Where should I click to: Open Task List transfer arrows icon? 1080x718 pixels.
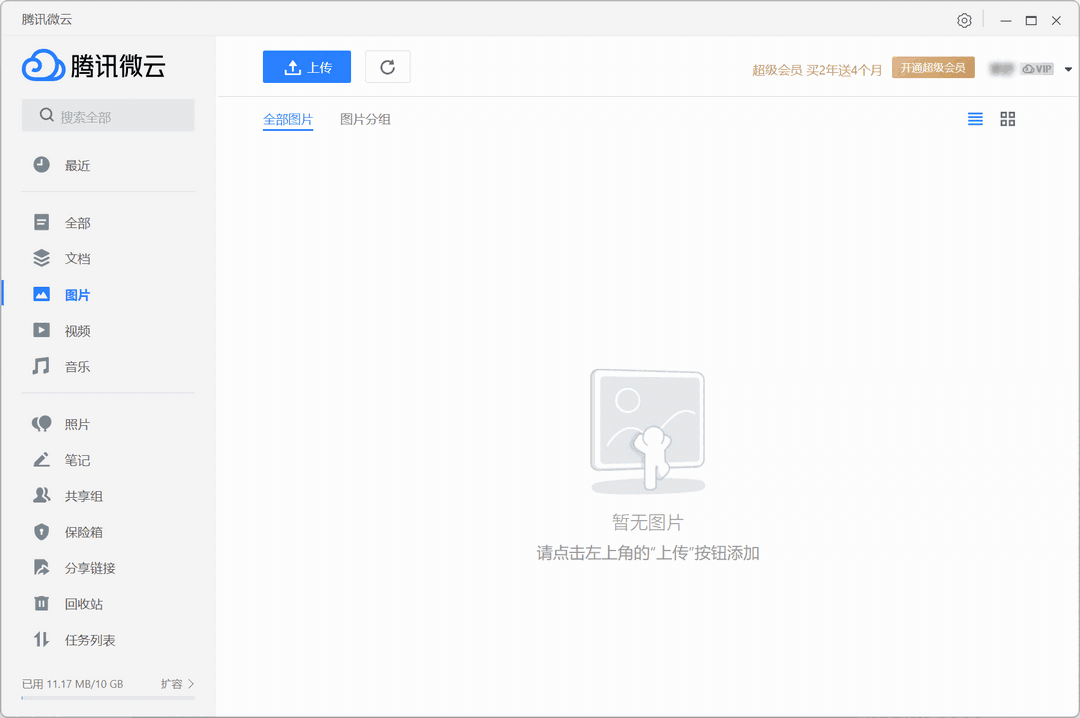[x=41, y=639]
